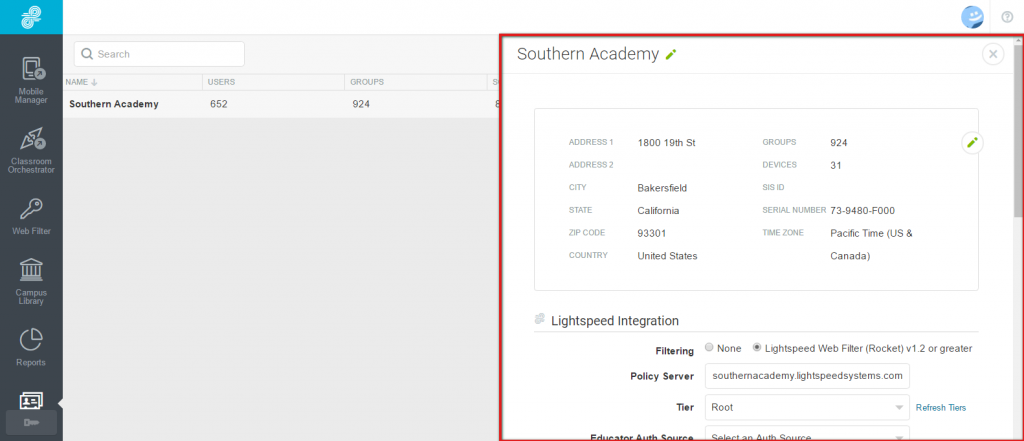Click the Southern Academy panel title
Image resolution: width=1024 pixels, height=441 pixels.
tap(588, 54)
